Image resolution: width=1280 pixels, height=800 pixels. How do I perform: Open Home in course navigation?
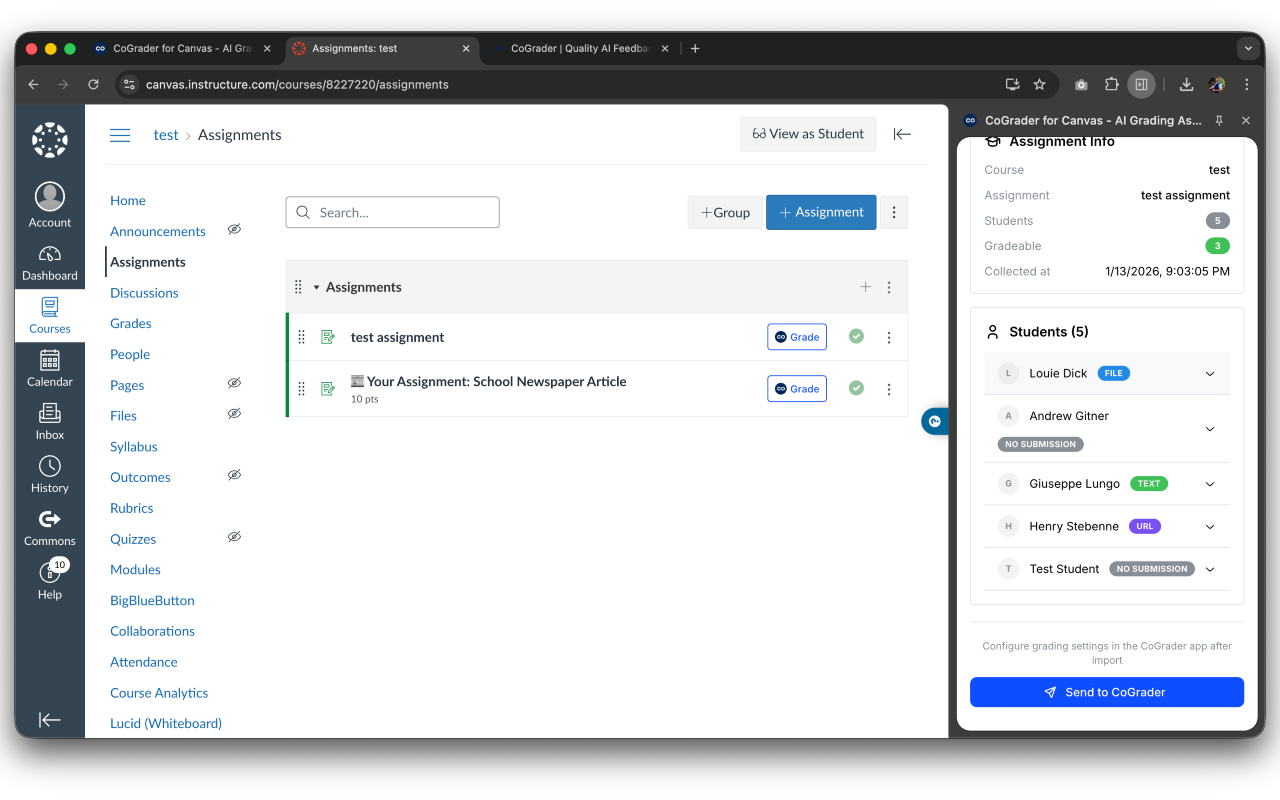[128, 200]
